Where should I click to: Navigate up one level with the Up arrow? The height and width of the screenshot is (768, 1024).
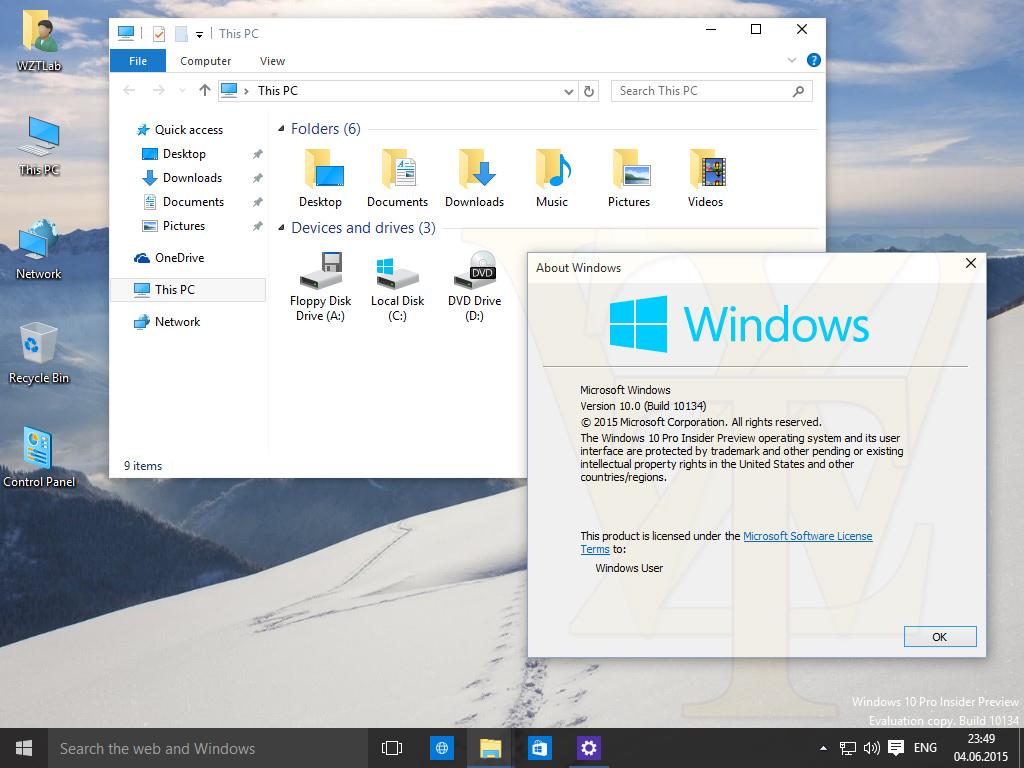point(204,90)
